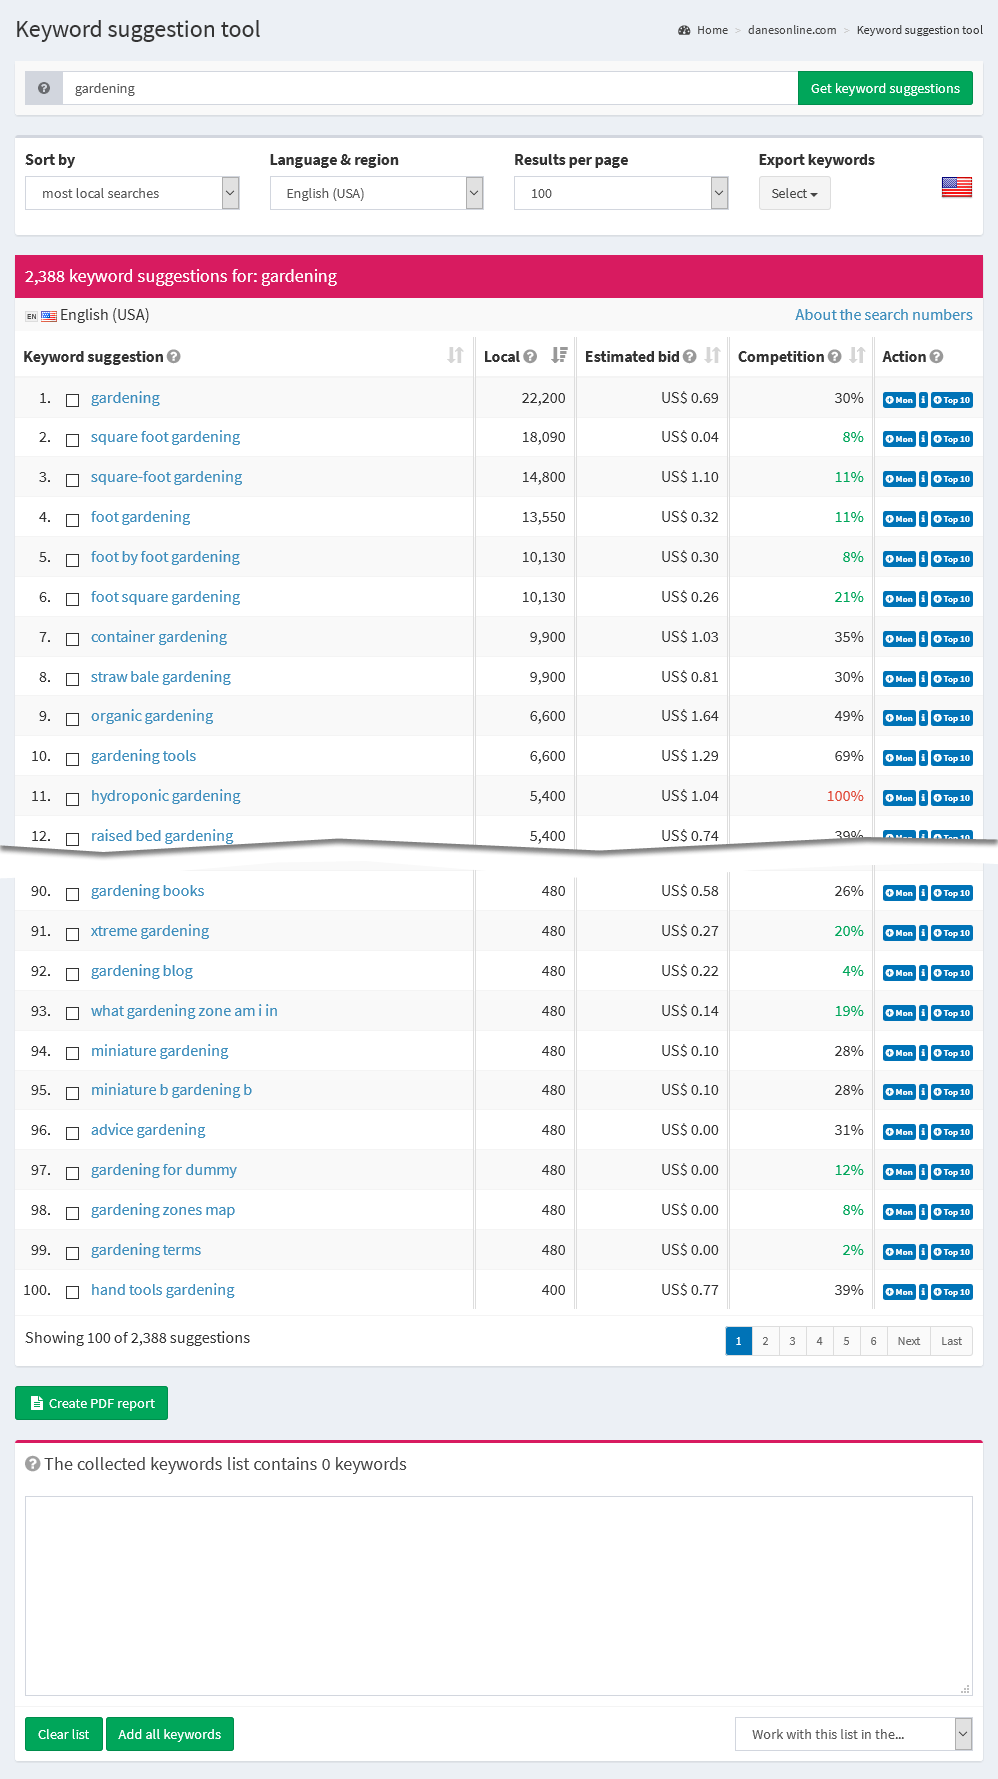Click Create PDF report button

(x=91, y=1403)
